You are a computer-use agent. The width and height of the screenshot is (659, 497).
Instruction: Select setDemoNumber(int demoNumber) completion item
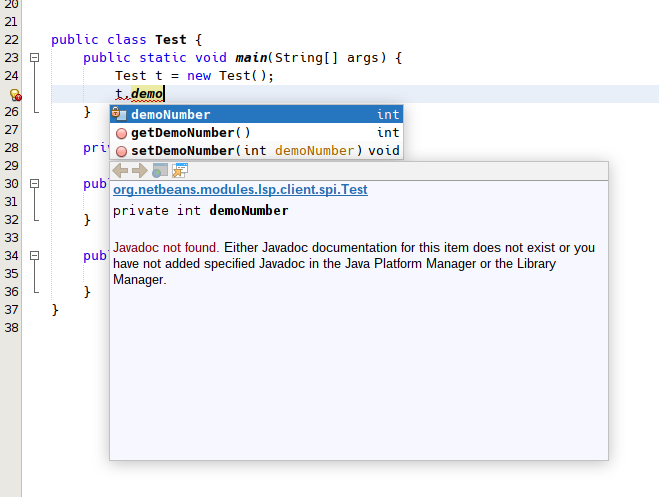pyautogui.click(x=256, y=150)
